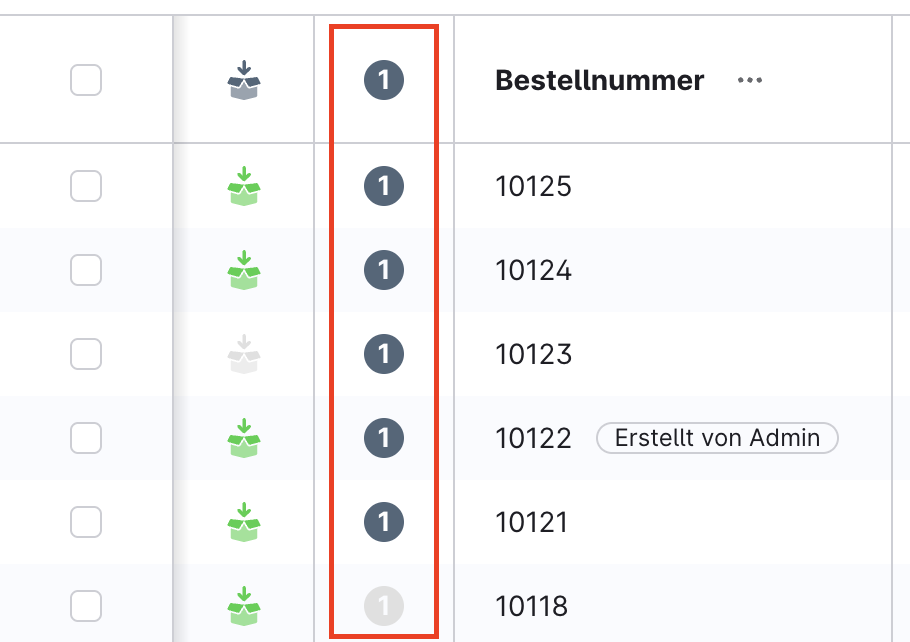Click the "Erstellt von Admin" tag

coord(717,438)
